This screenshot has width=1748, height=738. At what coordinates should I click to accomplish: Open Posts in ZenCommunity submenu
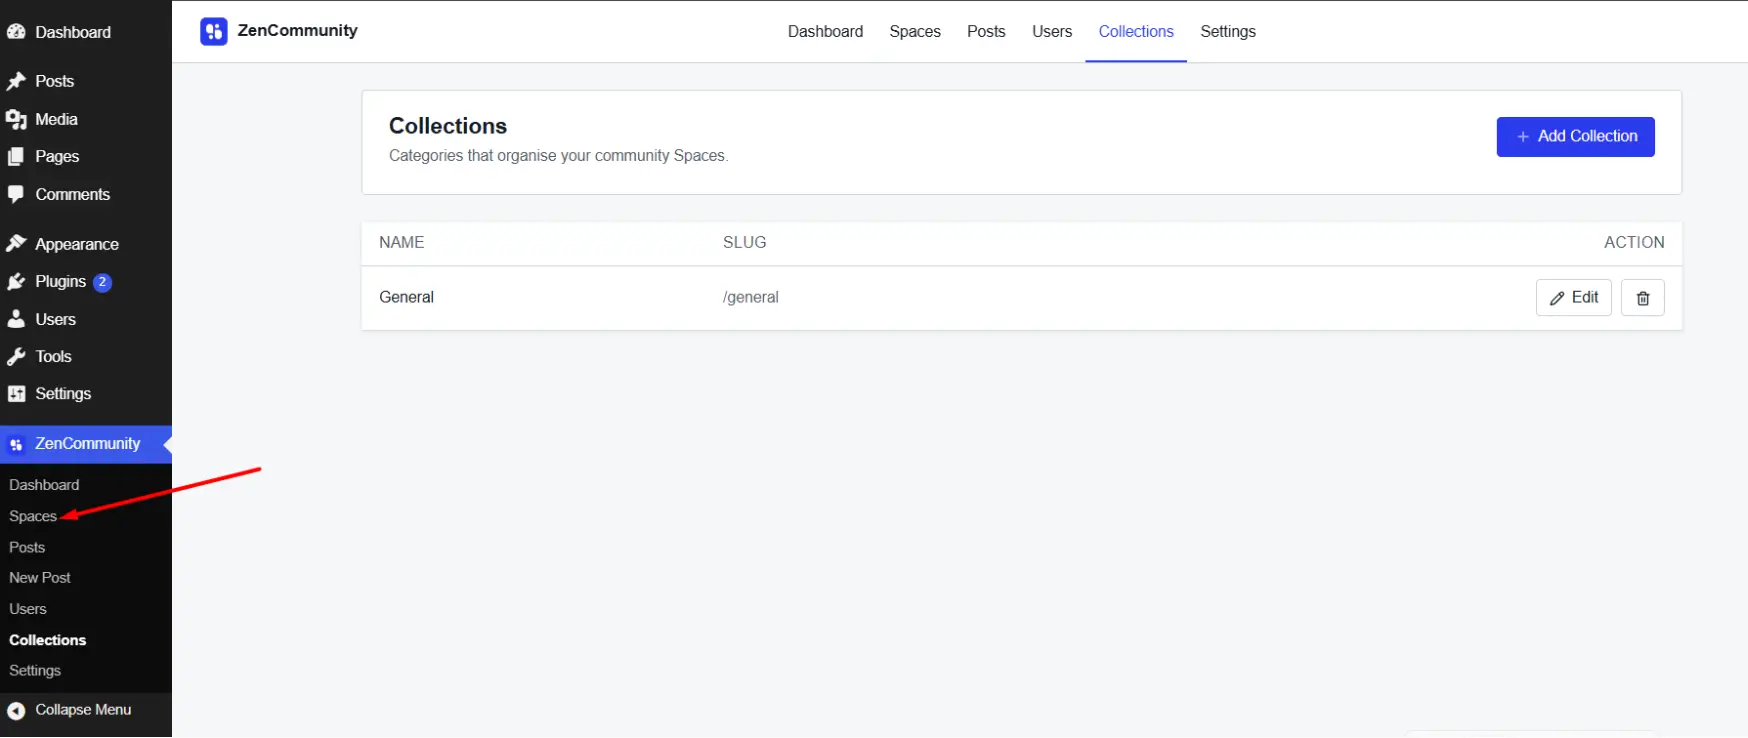[x=27, y=548]
